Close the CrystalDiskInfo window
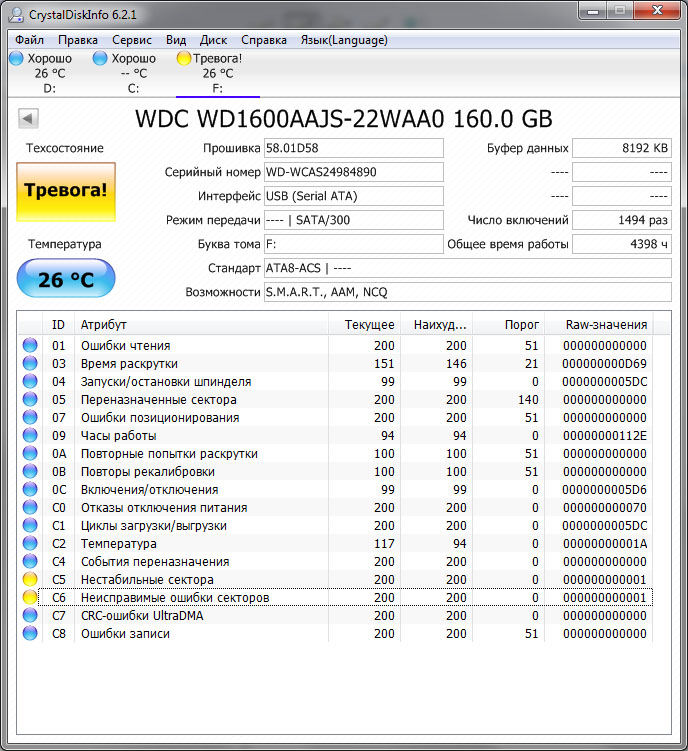This screenshot has height=751, width=688. (x=657, y=11)
